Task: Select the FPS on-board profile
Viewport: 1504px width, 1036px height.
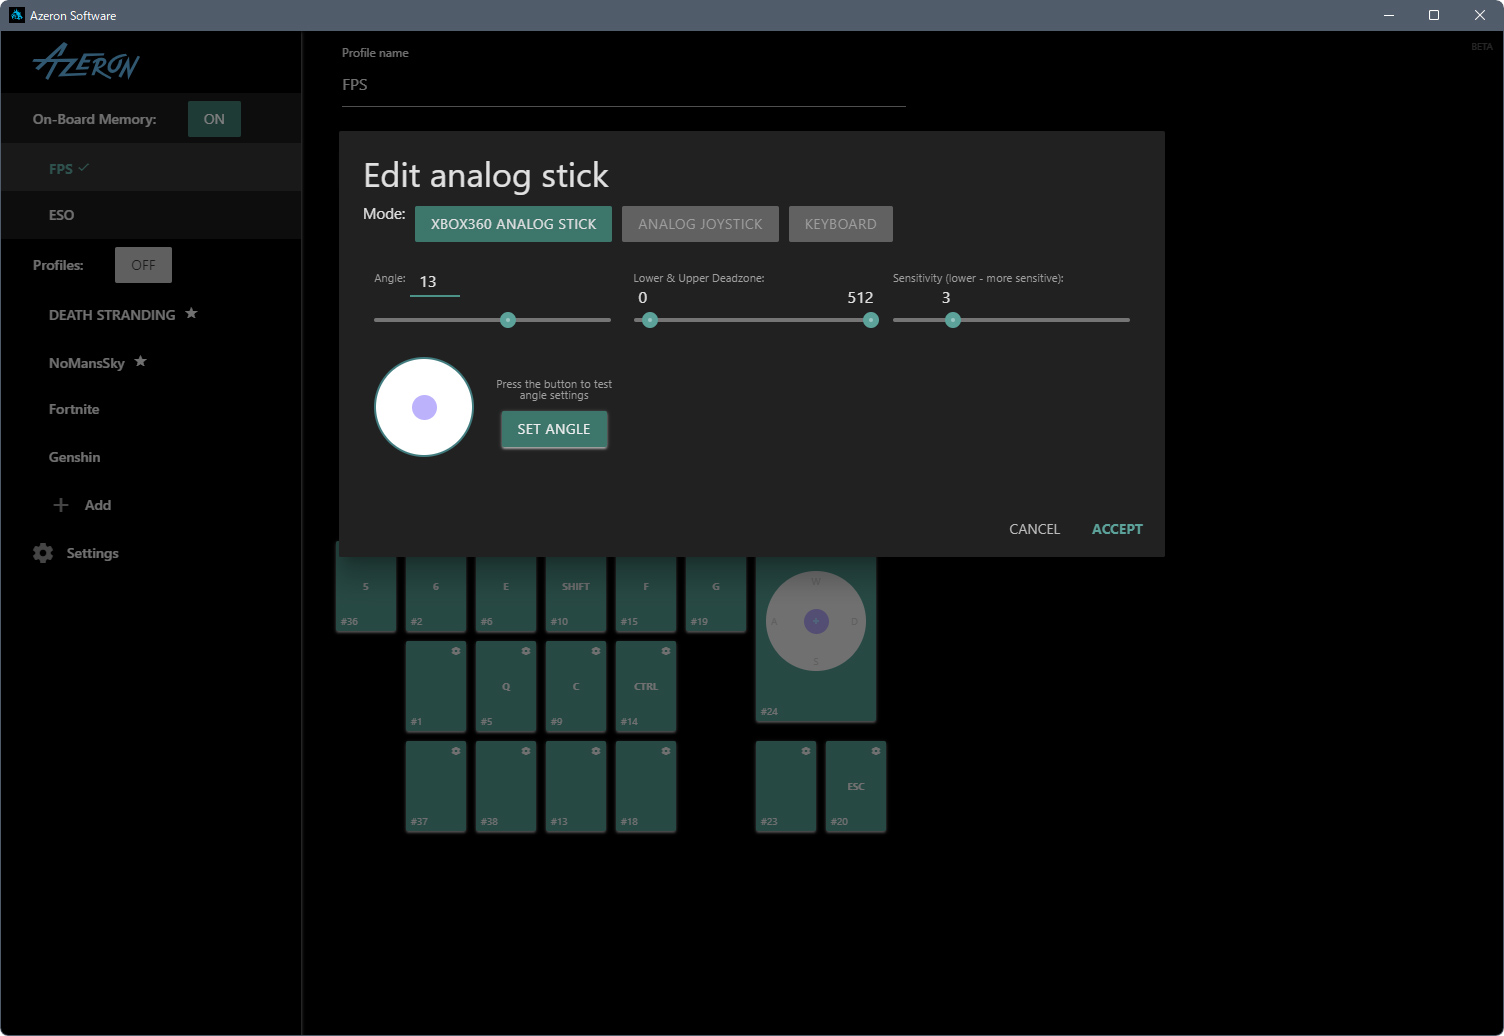Action: [151, 168]
